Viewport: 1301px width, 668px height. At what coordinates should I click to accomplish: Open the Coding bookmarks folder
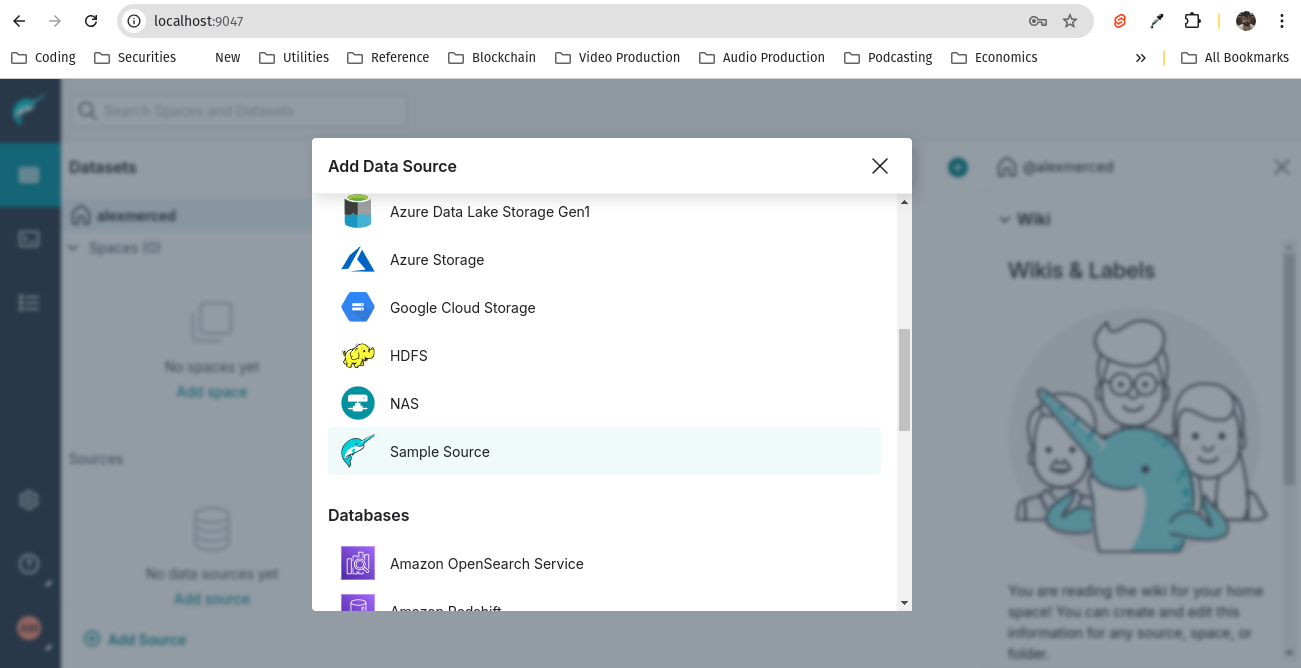(44, 58)
